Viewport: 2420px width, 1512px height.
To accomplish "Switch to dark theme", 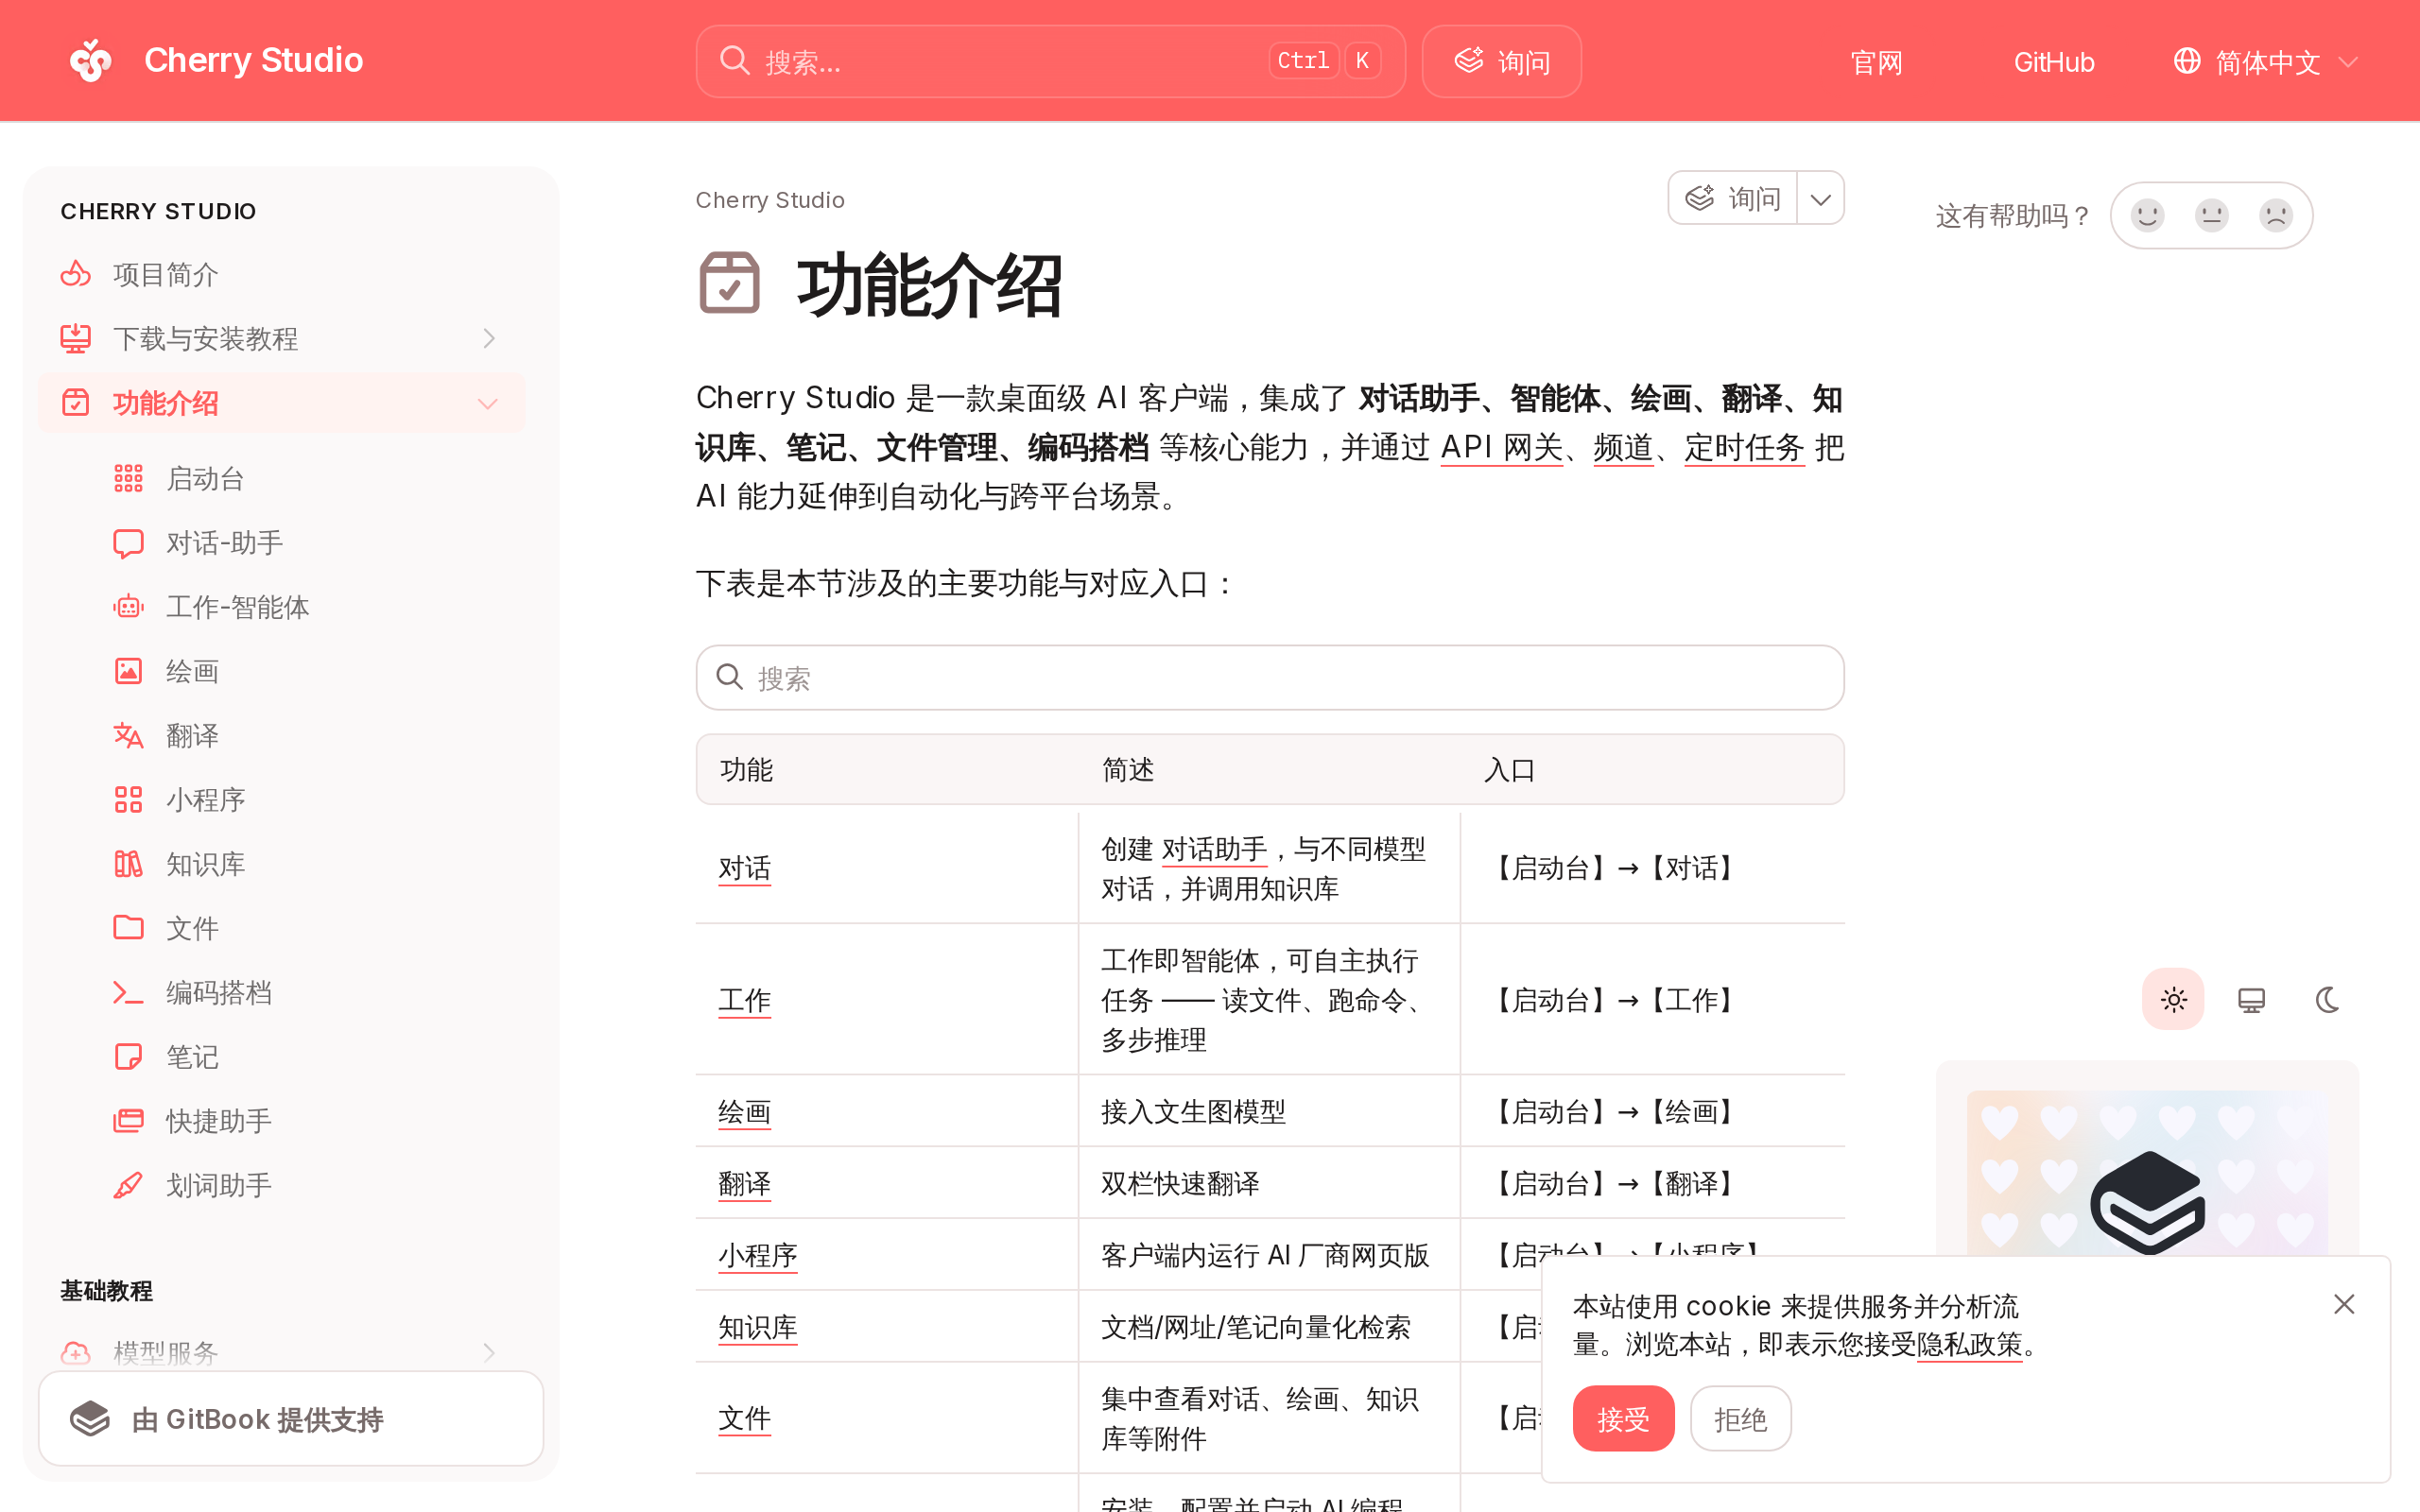I will 2328,999.
